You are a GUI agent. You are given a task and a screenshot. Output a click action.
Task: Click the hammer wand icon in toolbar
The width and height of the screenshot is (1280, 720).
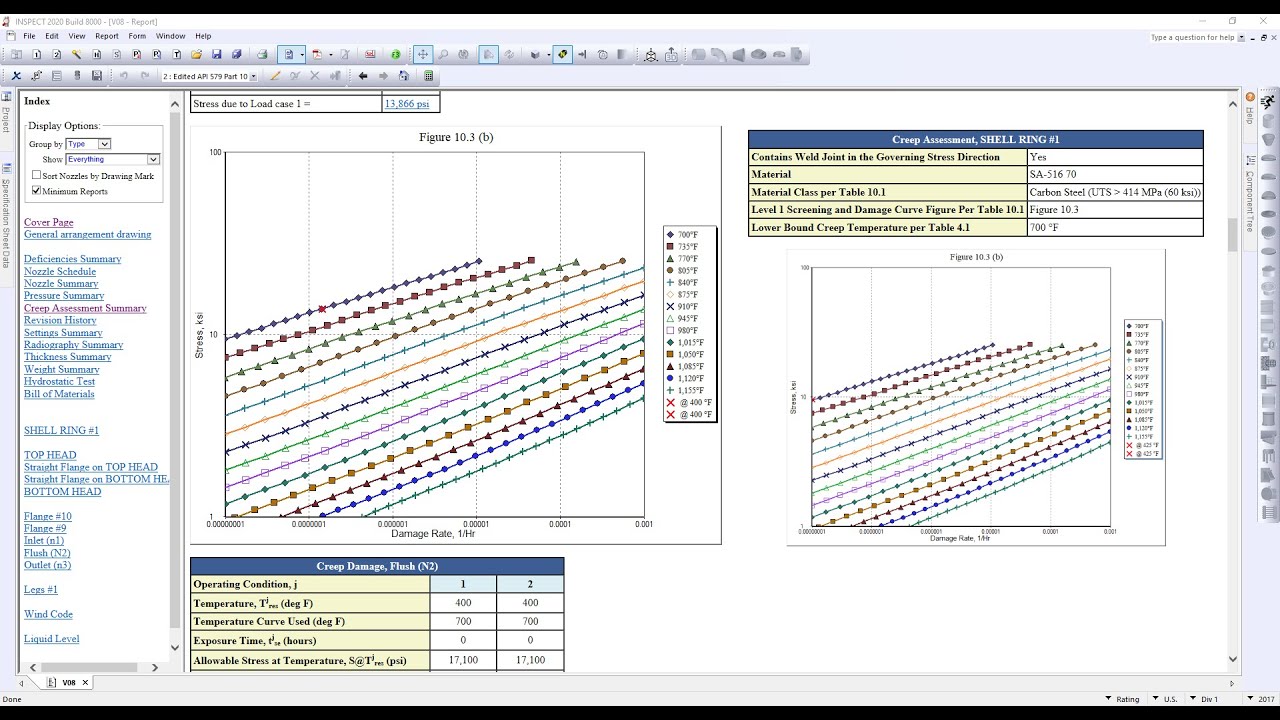(x=77, y=54)
